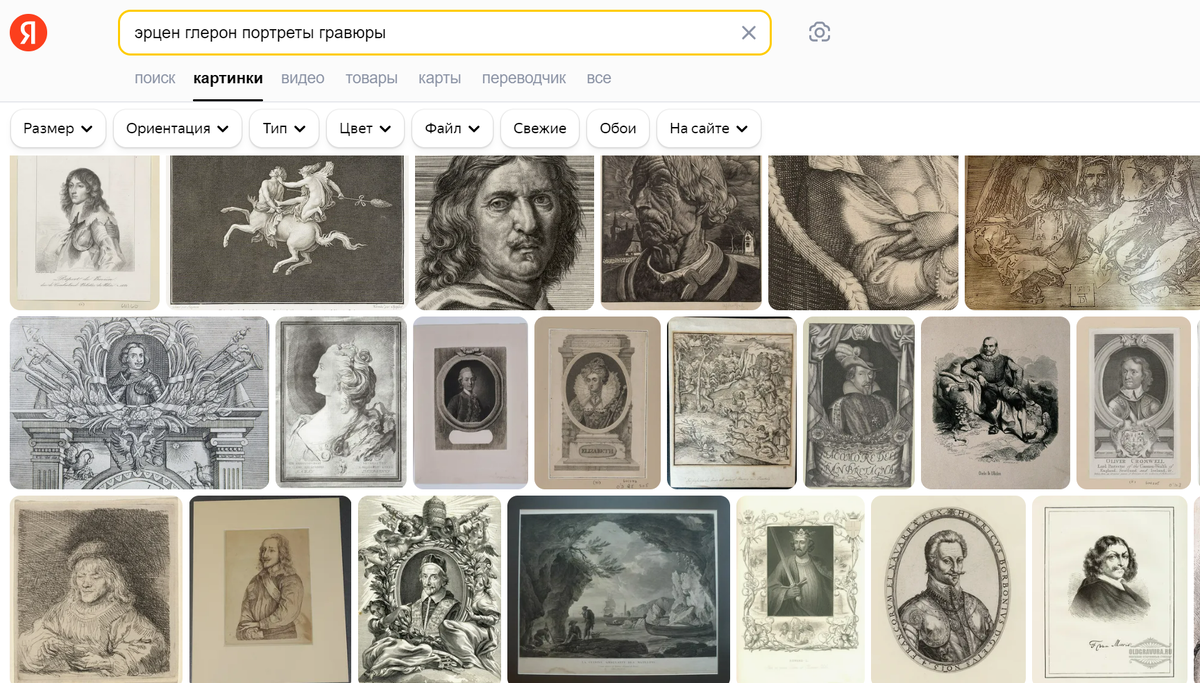Open the bearded man portrait on beige mount
1200x683 pixels.
[270, 589]
